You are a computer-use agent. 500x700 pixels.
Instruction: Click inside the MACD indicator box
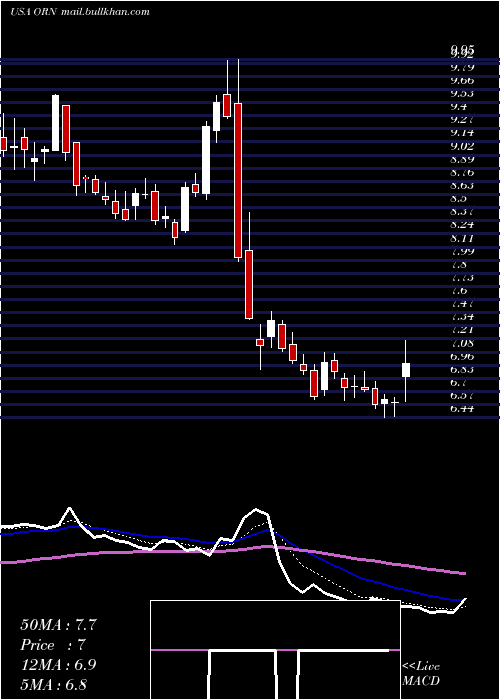pyautogui.click(x=275, y=650)
